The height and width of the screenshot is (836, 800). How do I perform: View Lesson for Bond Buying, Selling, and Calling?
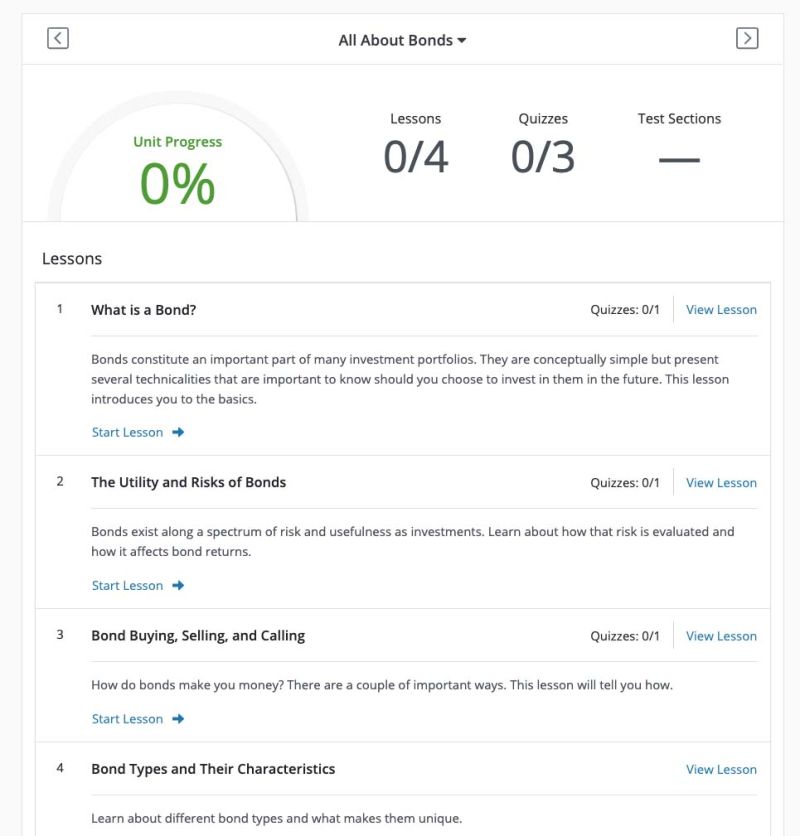[721, 636]
